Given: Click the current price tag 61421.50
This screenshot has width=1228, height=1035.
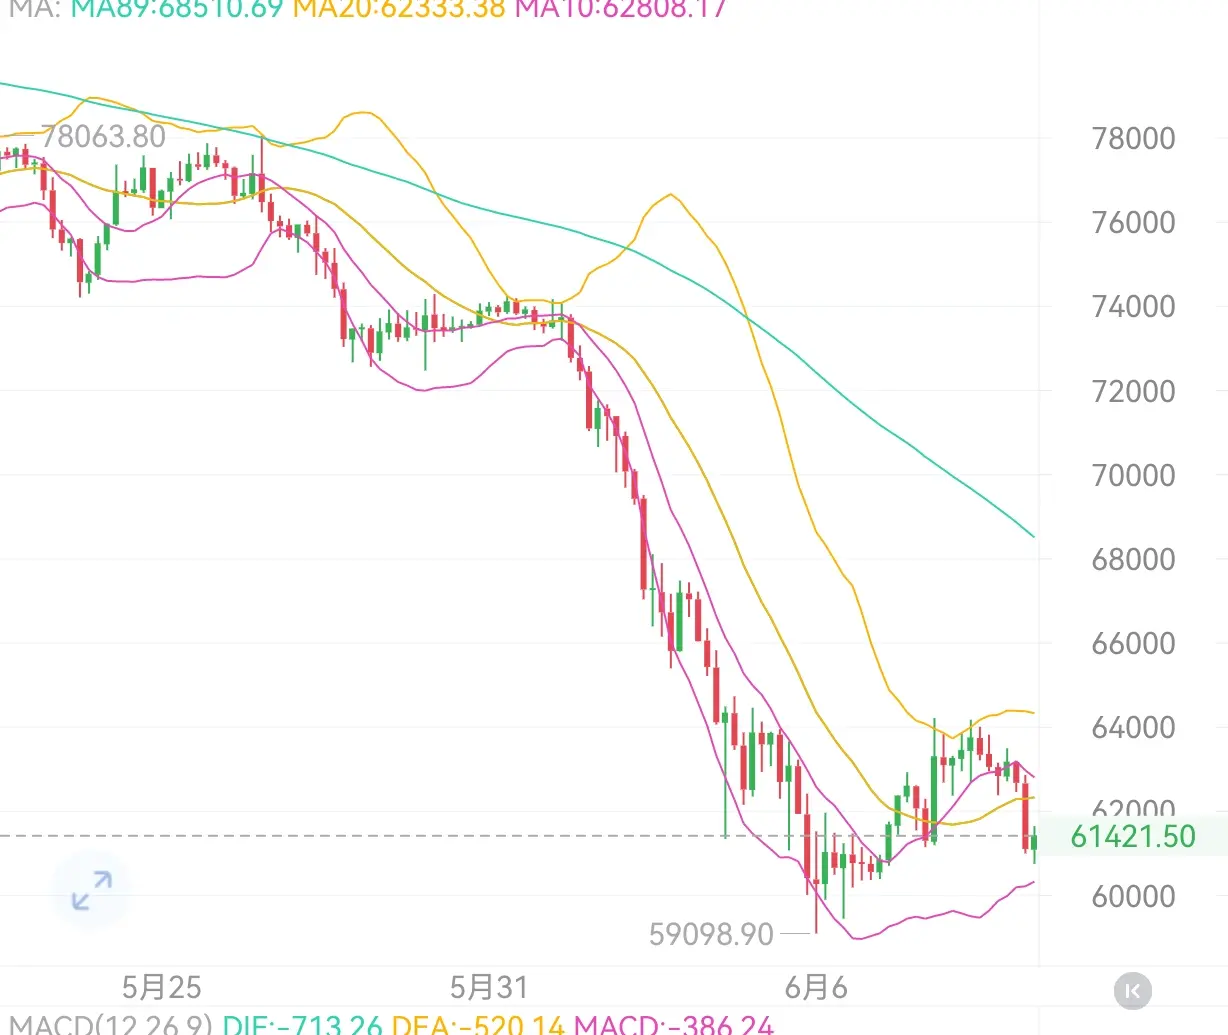Looking at the screenshot, I should [x=1133, y=836].
